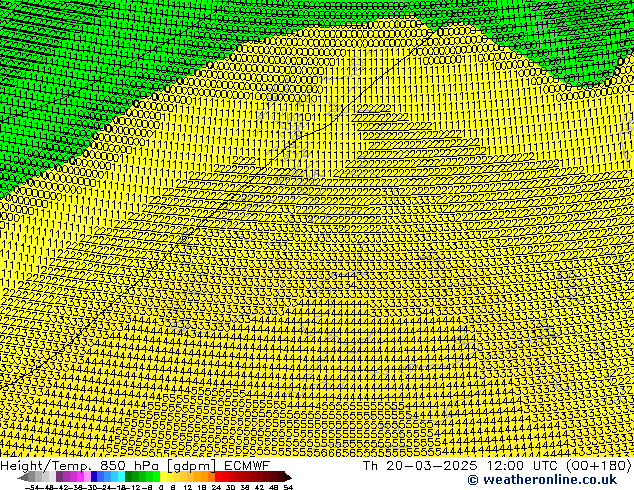
Task: Pick the blue swatch in the legend
Action: [x=100, y=477]
